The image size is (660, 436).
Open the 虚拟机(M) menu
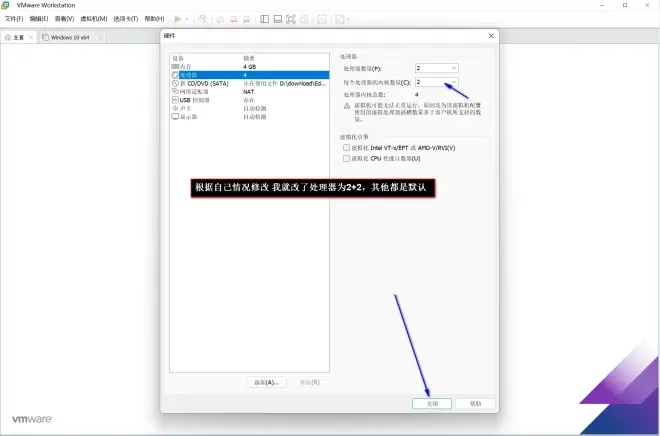click(x=93, y=19)
